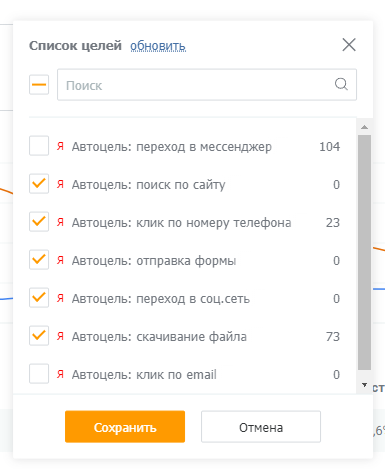Click Yandex icon beside messenger goal
385x469 pixels.
[60, 146]
